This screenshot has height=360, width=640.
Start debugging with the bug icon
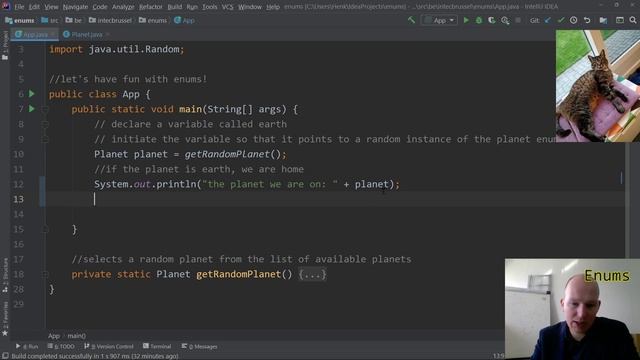click(478, 20)
